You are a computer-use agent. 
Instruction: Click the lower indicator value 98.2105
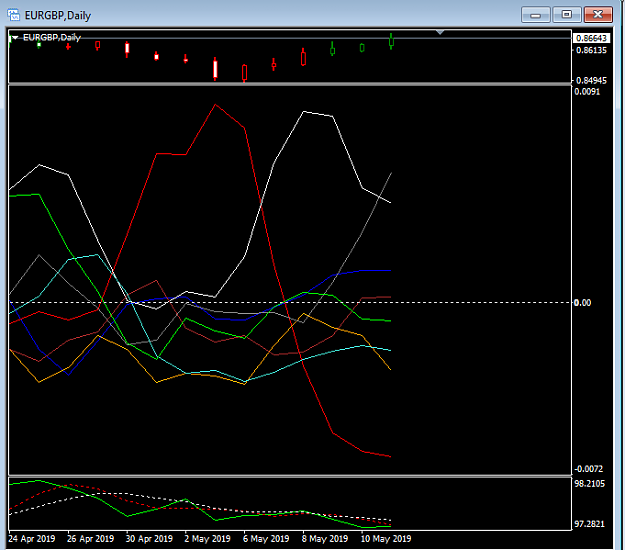click(590, 484)
